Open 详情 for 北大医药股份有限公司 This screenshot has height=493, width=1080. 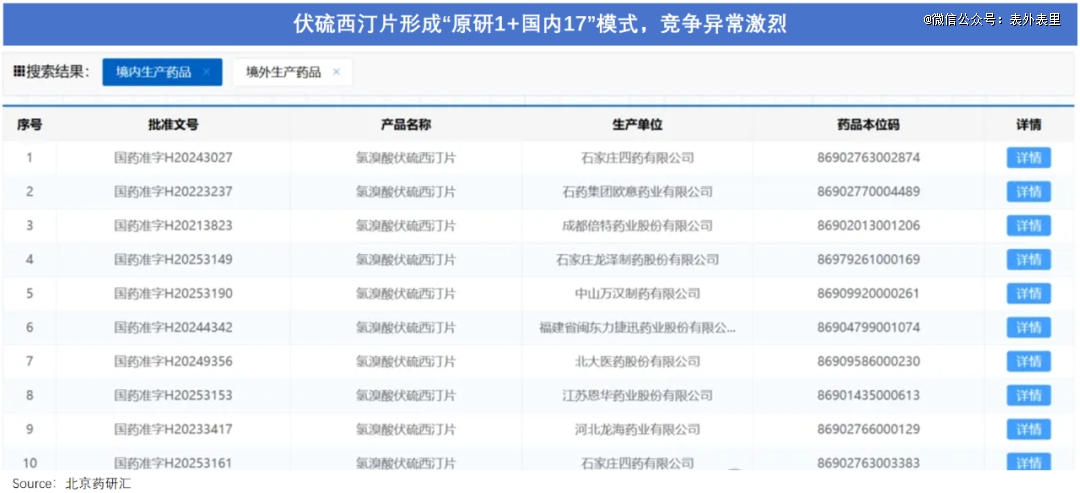[1028, 361]
